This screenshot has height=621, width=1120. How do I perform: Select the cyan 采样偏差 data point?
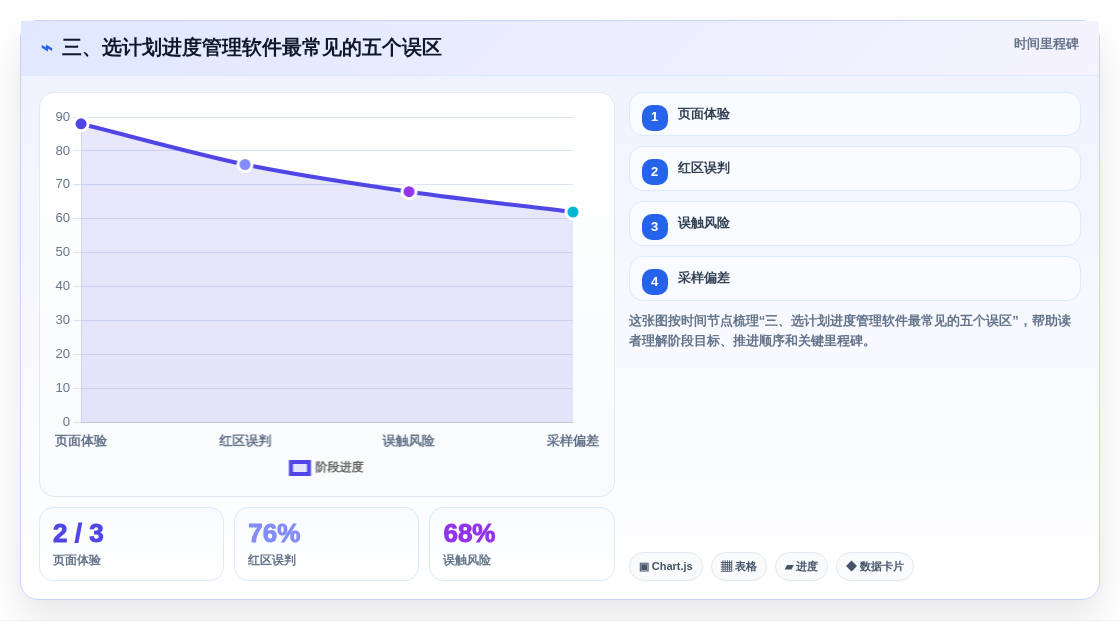pos(573,212)
